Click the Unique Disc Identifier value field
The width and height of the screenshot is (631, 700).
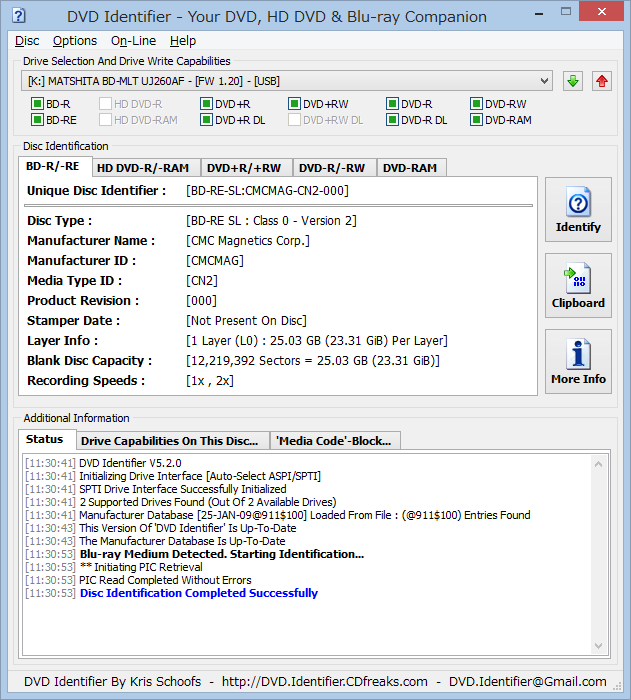267,191
